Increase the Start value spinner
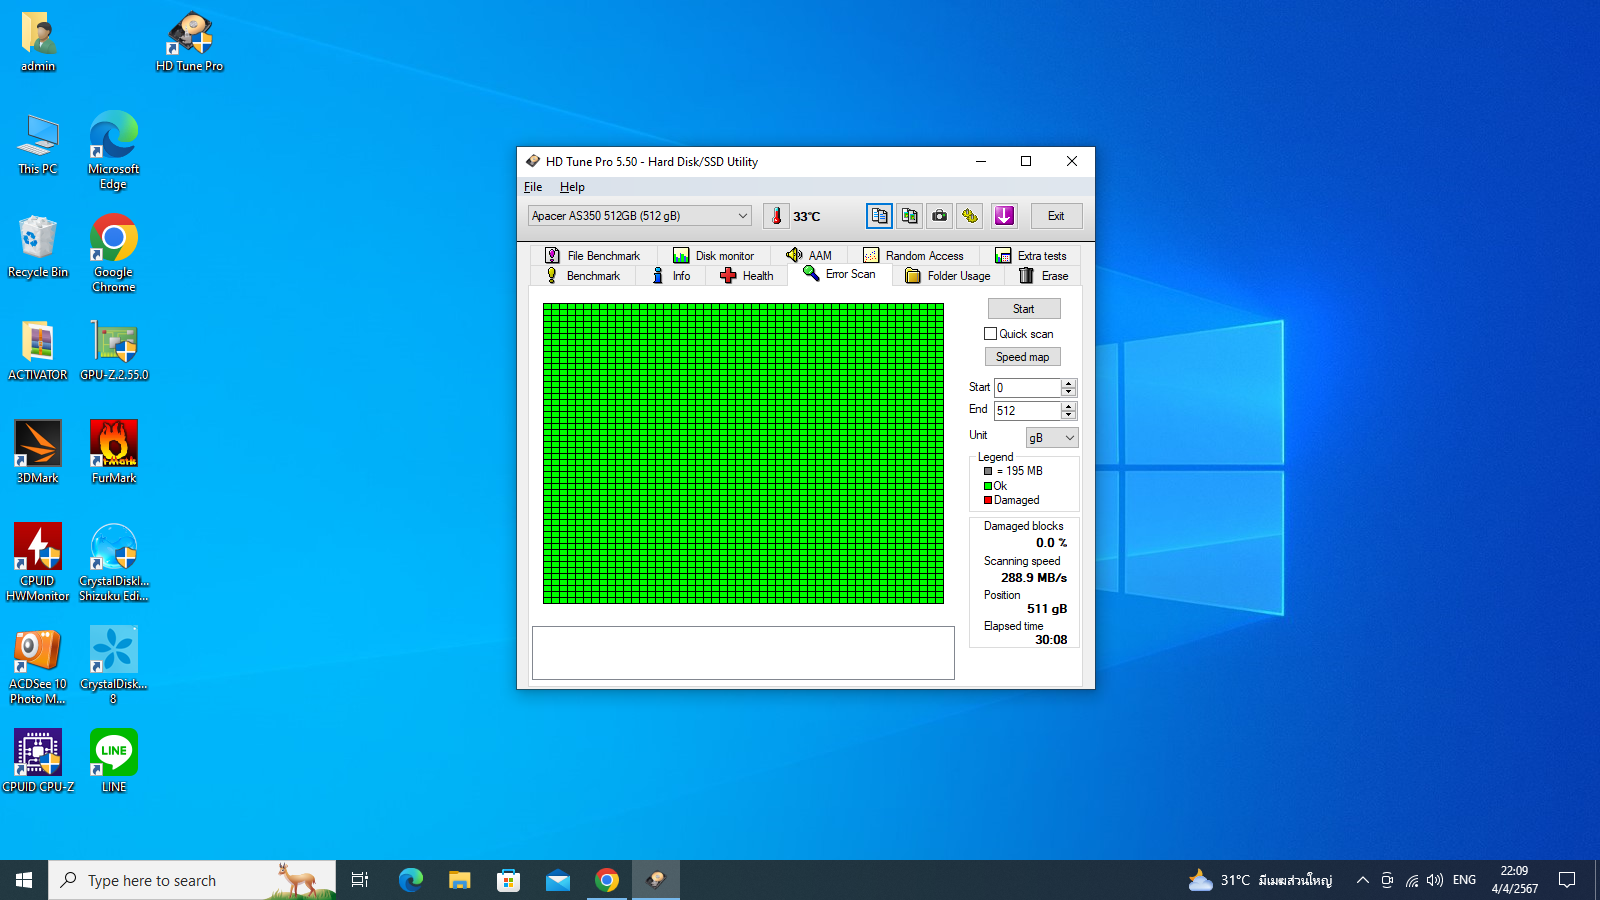Image resolution: width=1600 pixels, height=900 pixels. (x=1069, y=383)
